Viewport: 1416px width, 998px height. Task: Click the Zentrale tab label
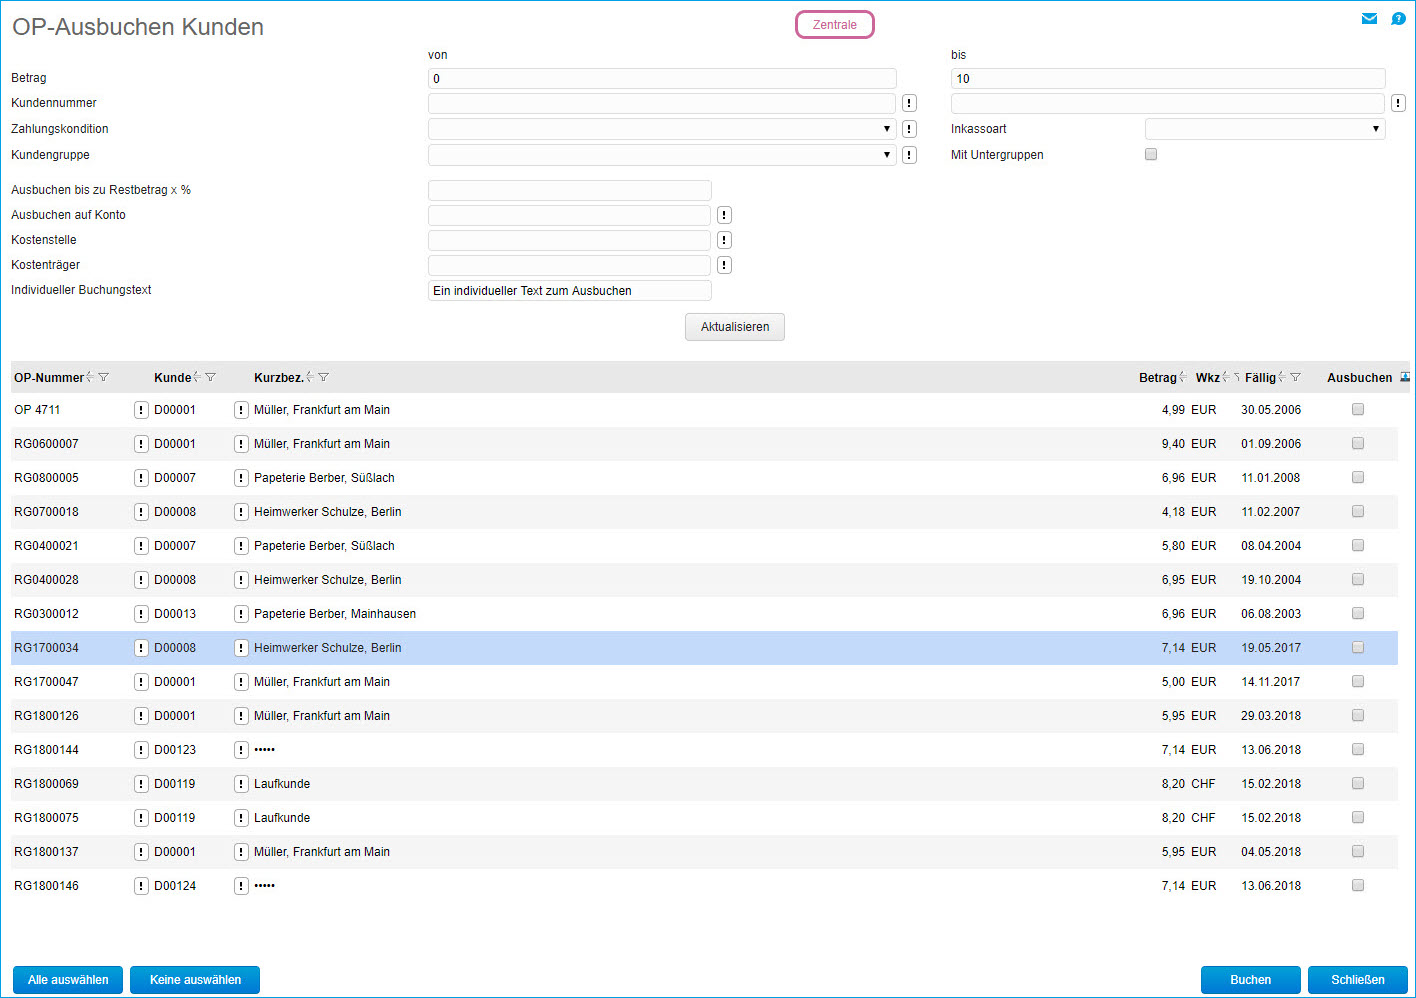coord(834,25)
